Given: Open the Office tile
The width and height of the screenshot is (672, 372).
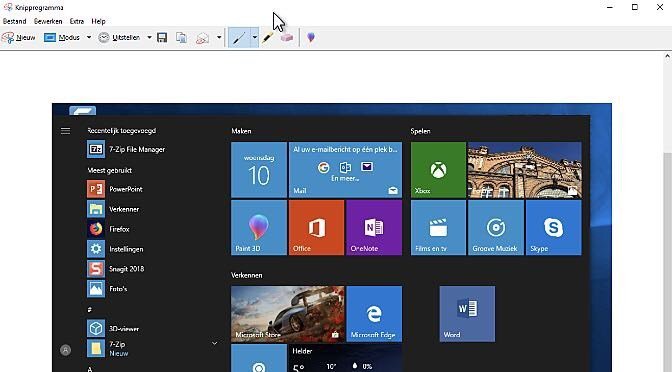Looking at the screenshot, I should [x=316, y=228].
